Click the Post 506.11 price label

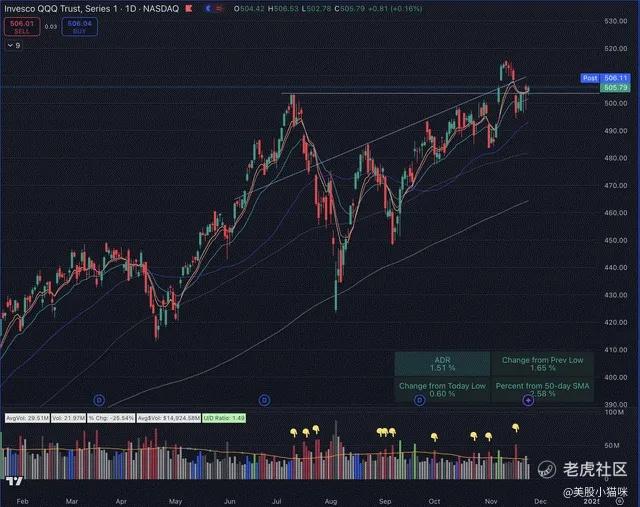click(605, 78)
